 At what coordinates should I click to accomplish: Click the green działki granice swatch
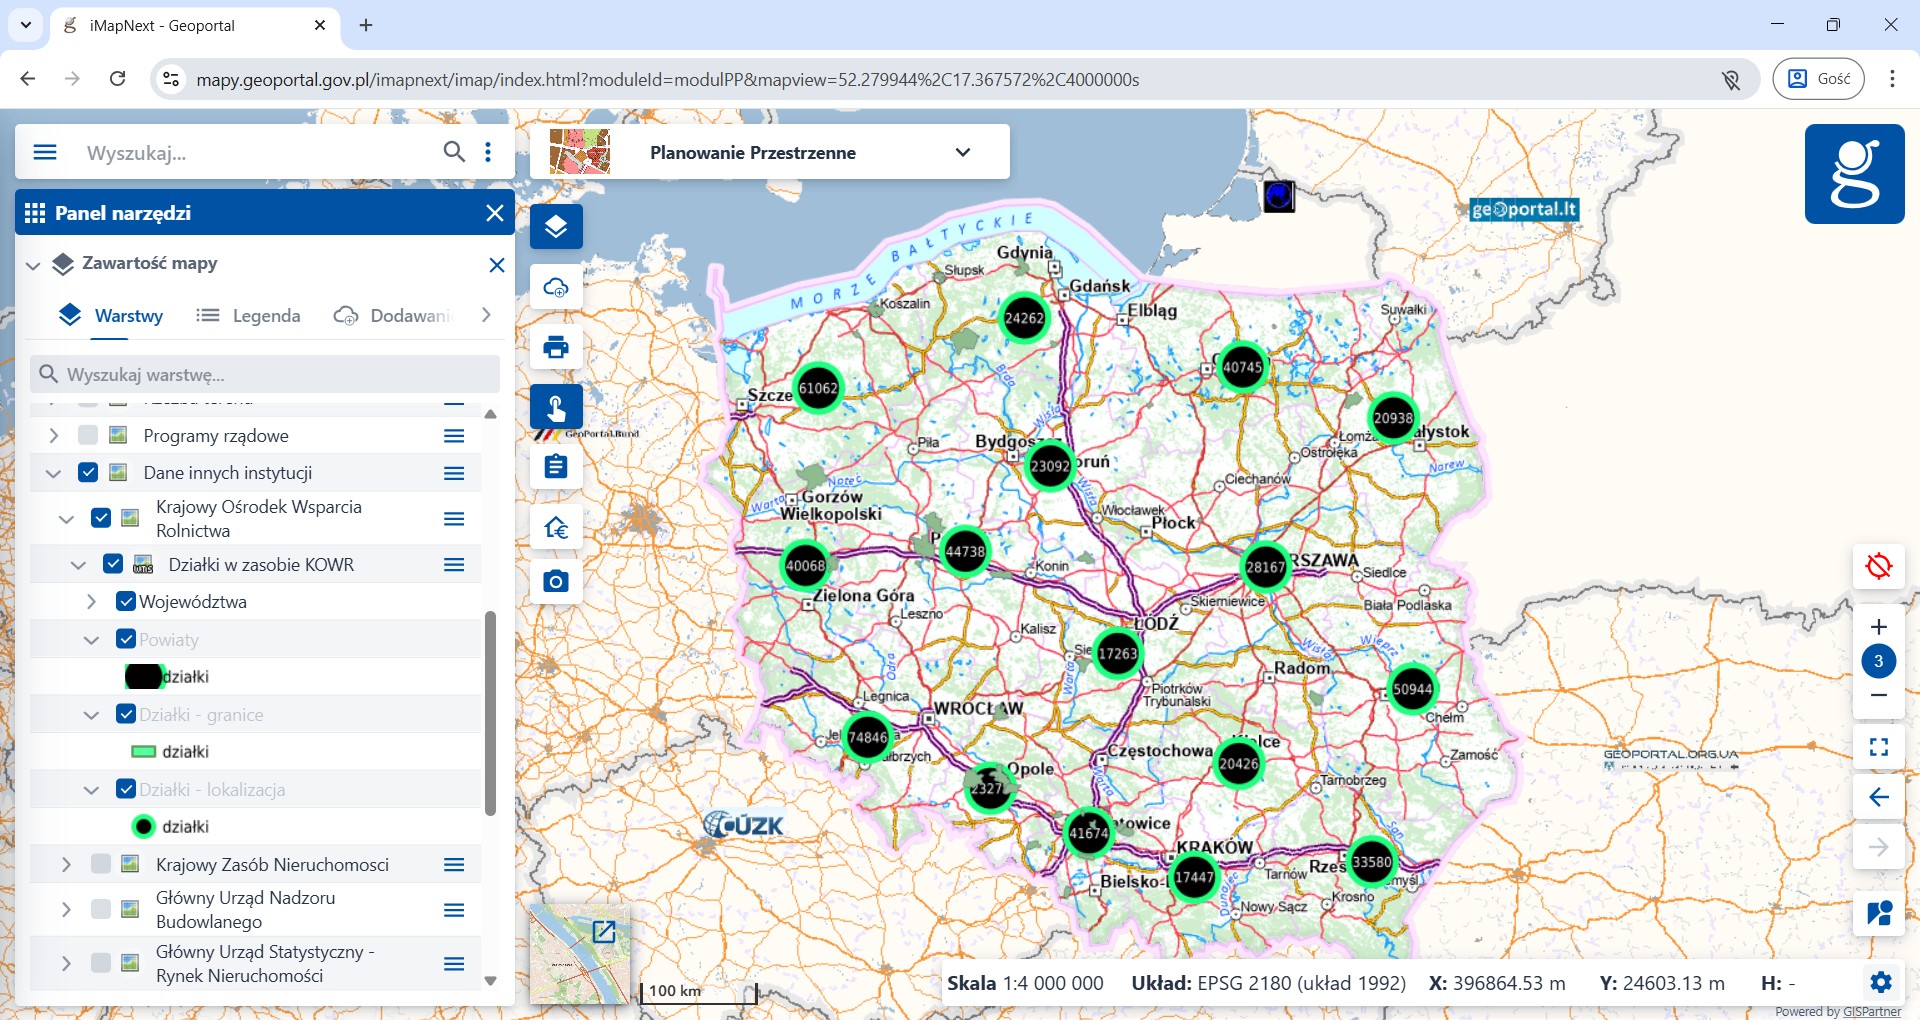144,752
